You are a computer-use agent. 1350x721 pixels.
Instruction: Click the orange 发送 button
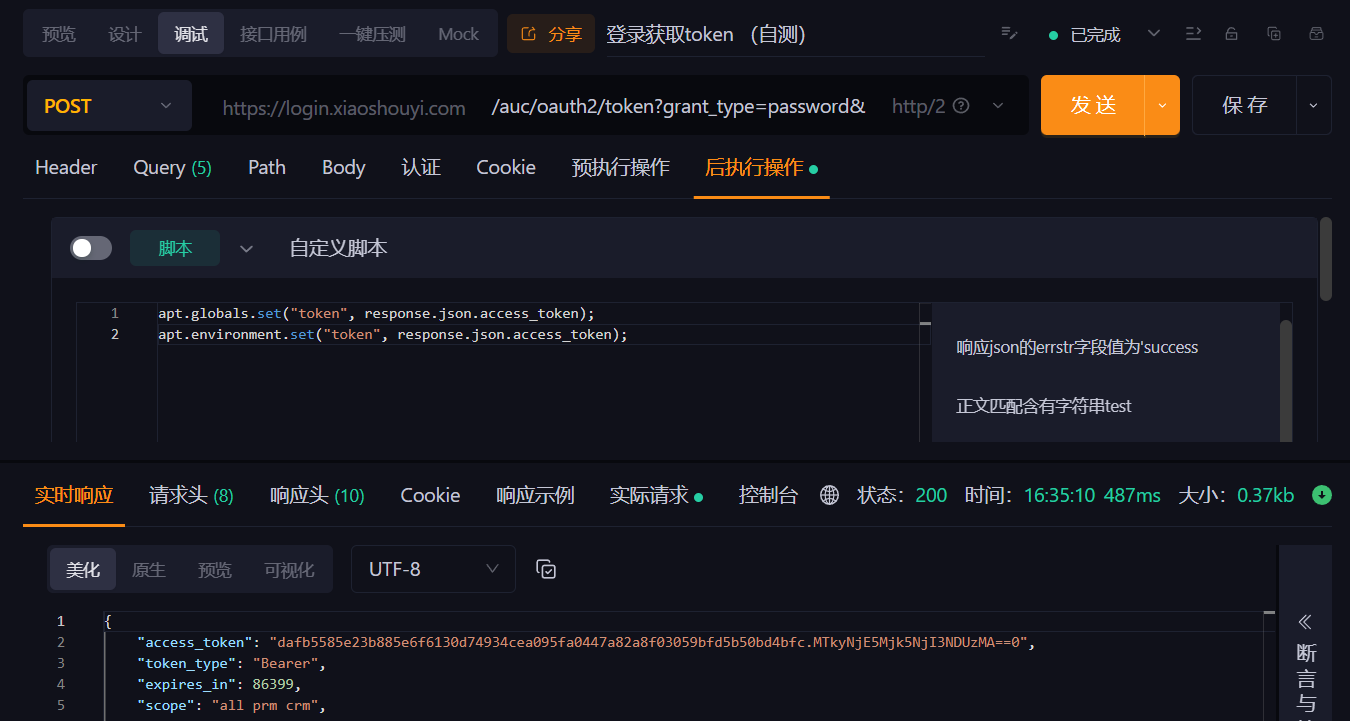1093,105
